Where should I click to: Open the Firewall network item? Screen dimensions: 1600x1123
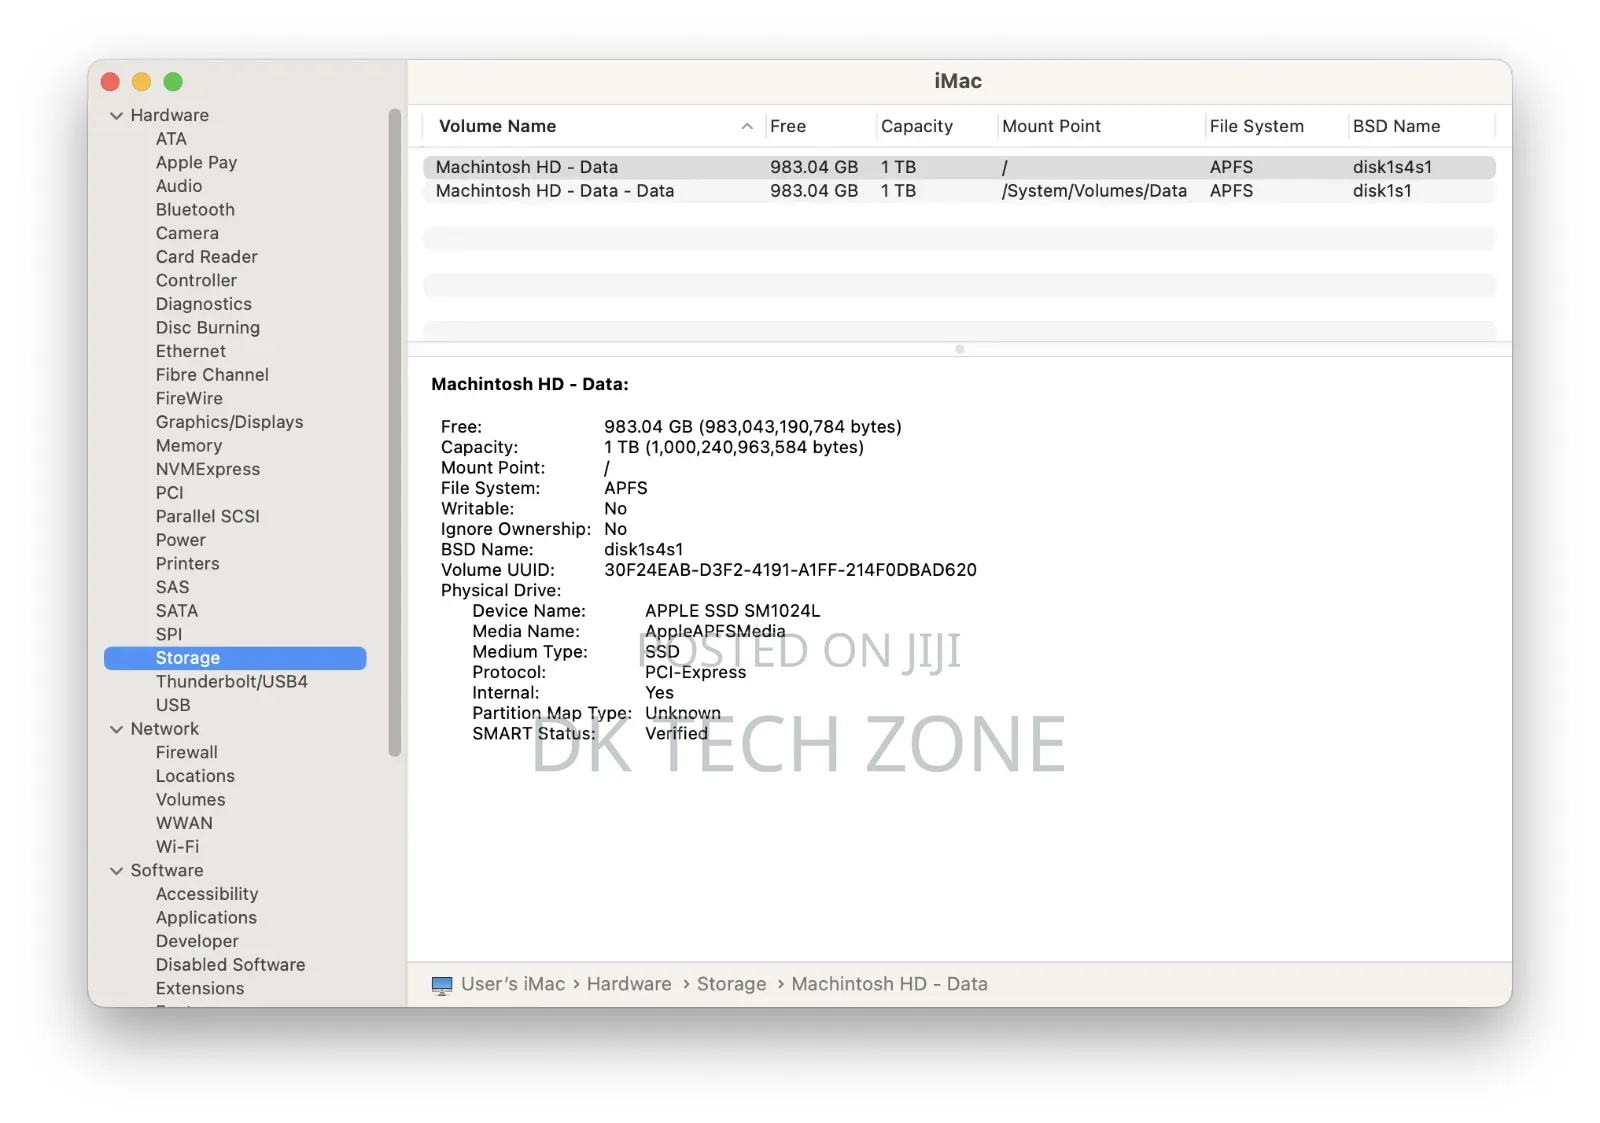point(186,752)
